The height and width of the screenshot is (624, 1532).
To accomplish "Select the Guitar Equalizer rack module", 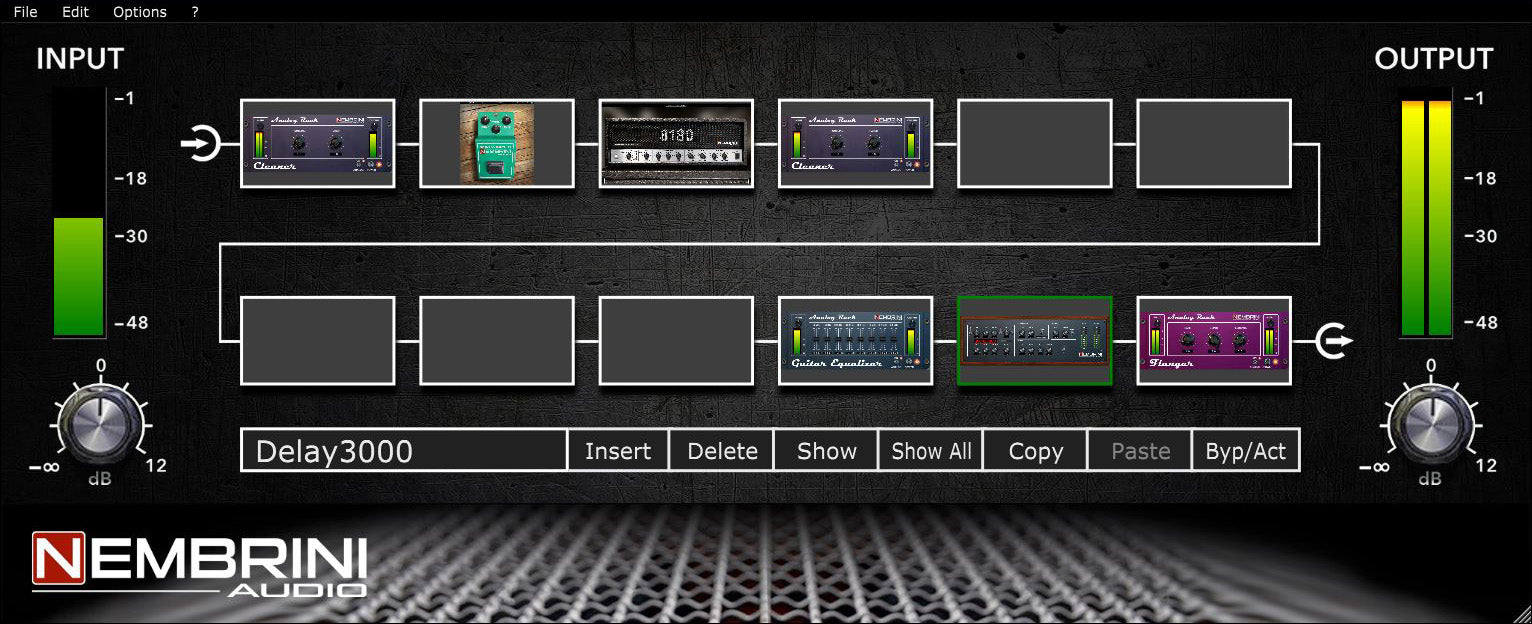I will 855,341.
